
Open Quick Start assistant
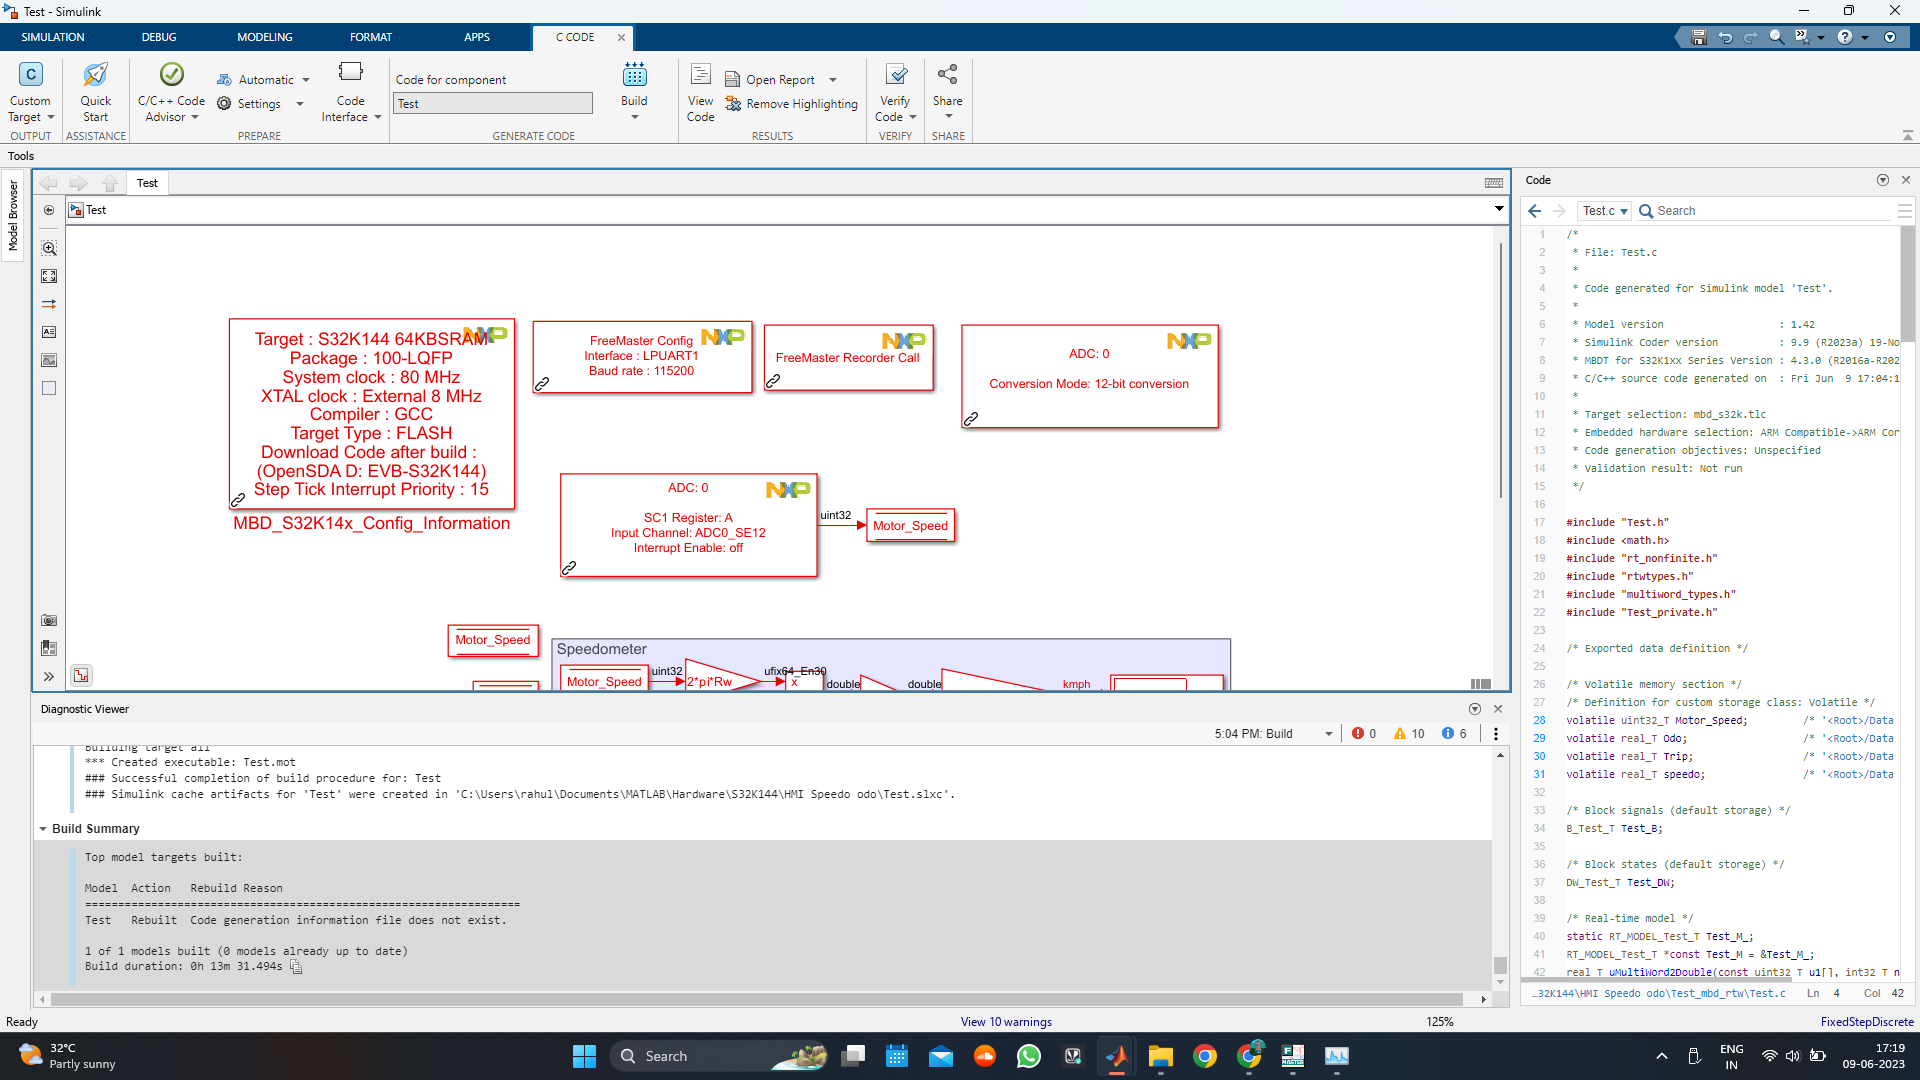click(x=96, y=76)
